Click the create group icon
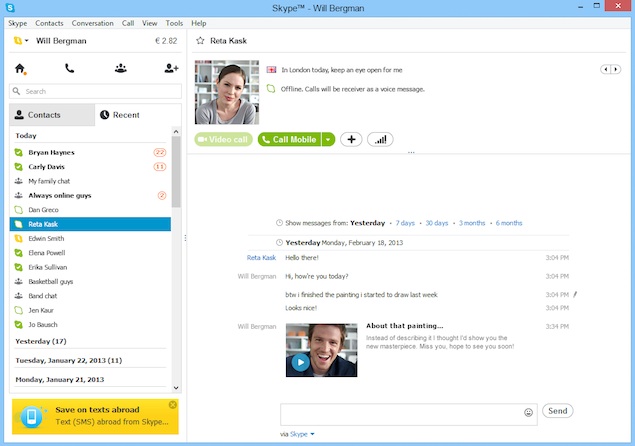 point(121,69)
